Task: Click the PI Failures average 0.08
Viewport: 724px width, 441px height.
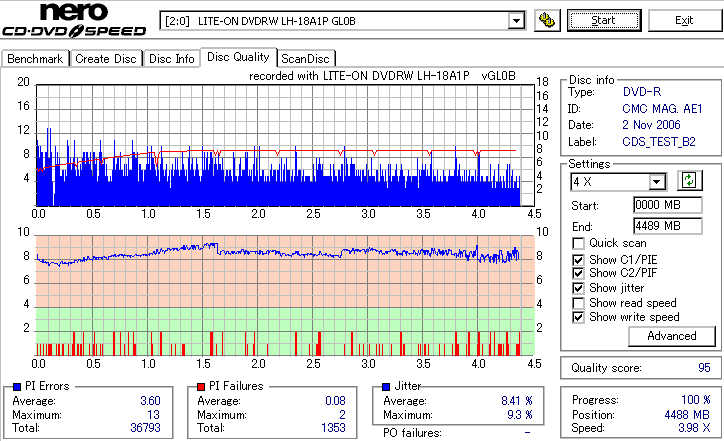Action: [x=335, y=401]
